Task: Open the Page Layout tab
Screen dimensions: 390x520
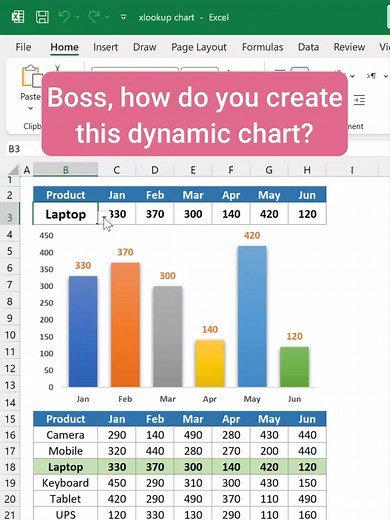Action: (199, 47)
